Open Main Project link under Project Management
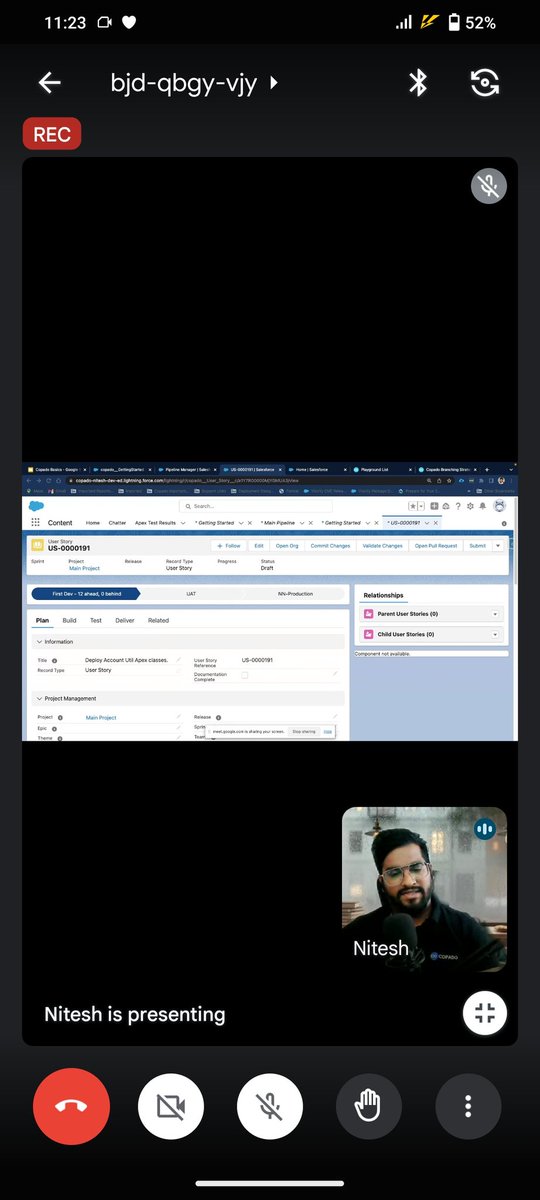This screenshot has height=1200, width=540. pyautogui.click(x=101, y=717)
